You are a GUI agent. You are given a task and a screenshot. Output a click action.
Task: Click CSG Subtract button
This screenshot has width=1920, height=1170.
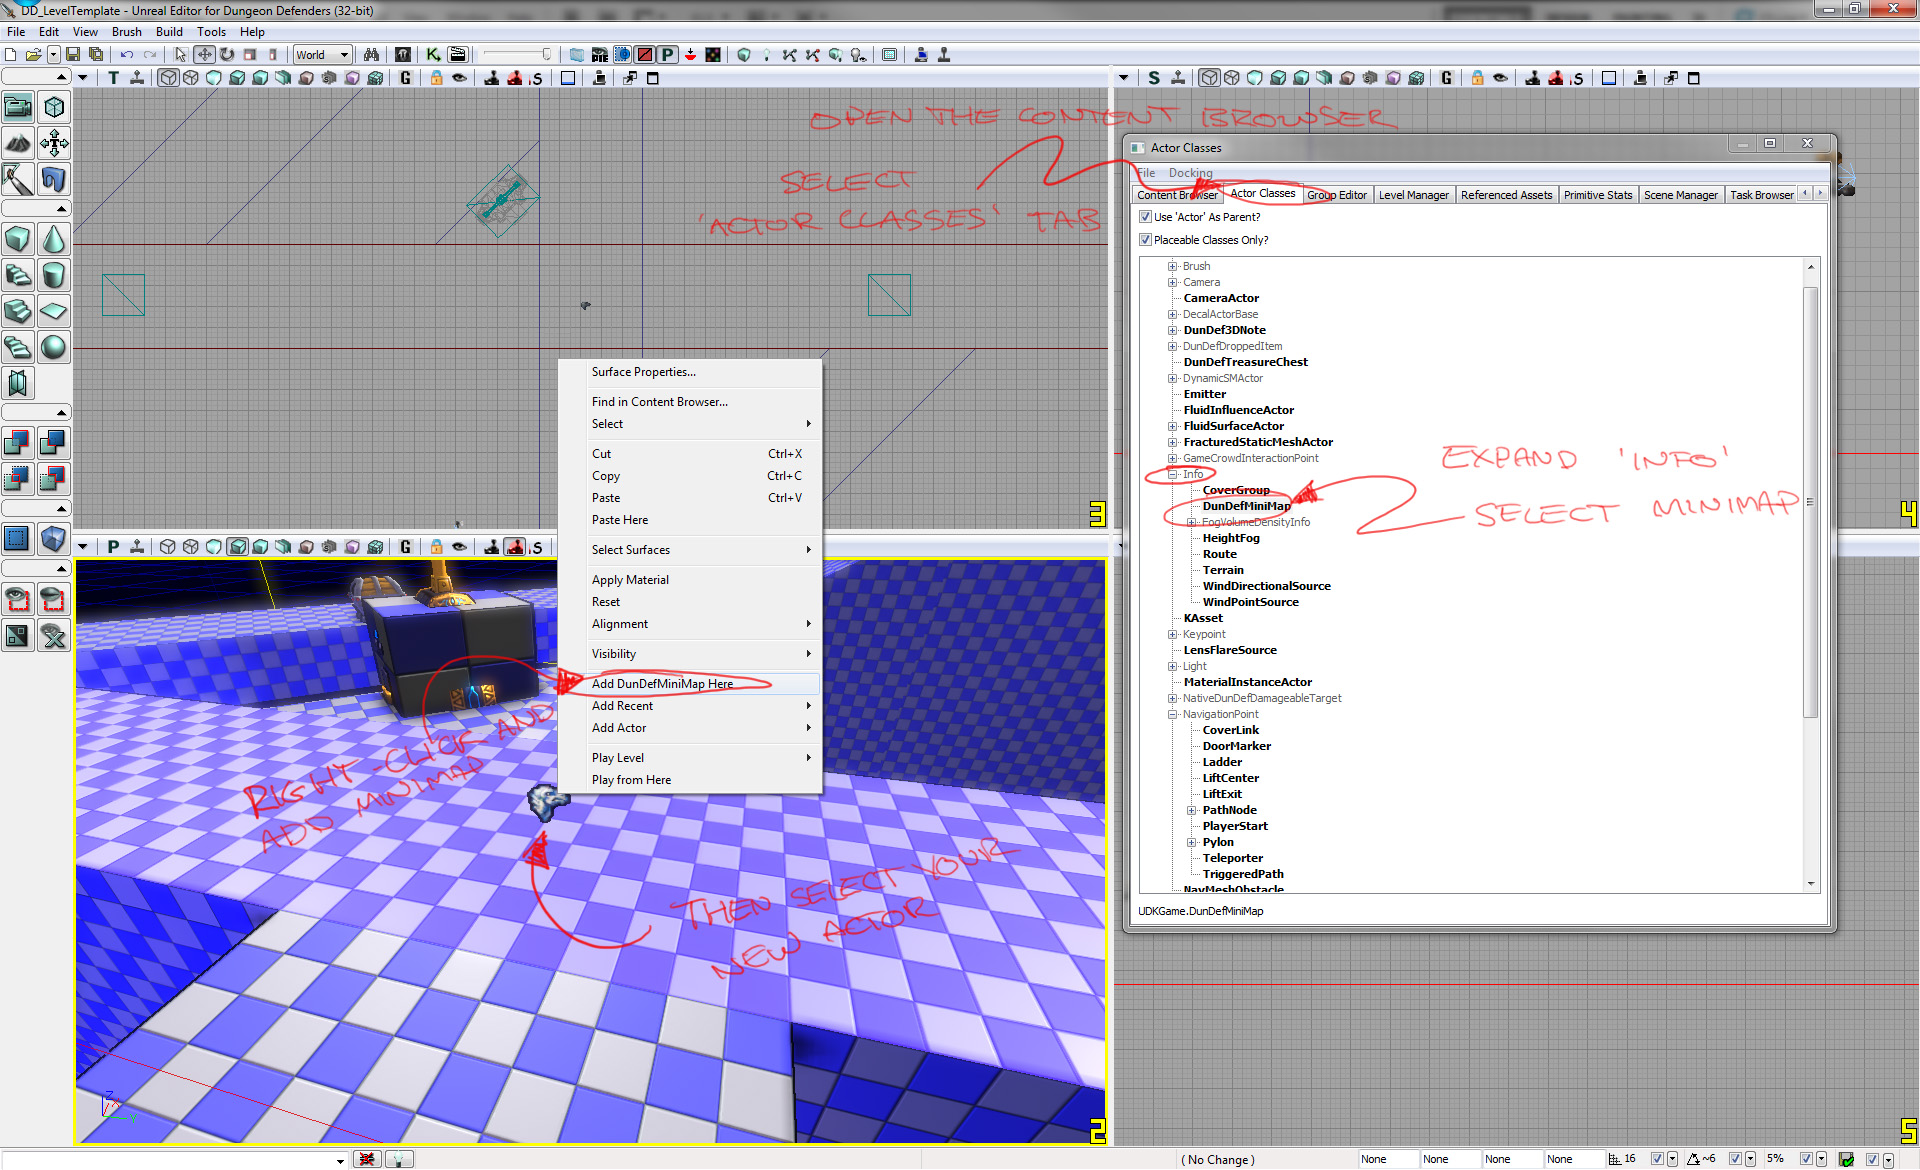point(54,443)
